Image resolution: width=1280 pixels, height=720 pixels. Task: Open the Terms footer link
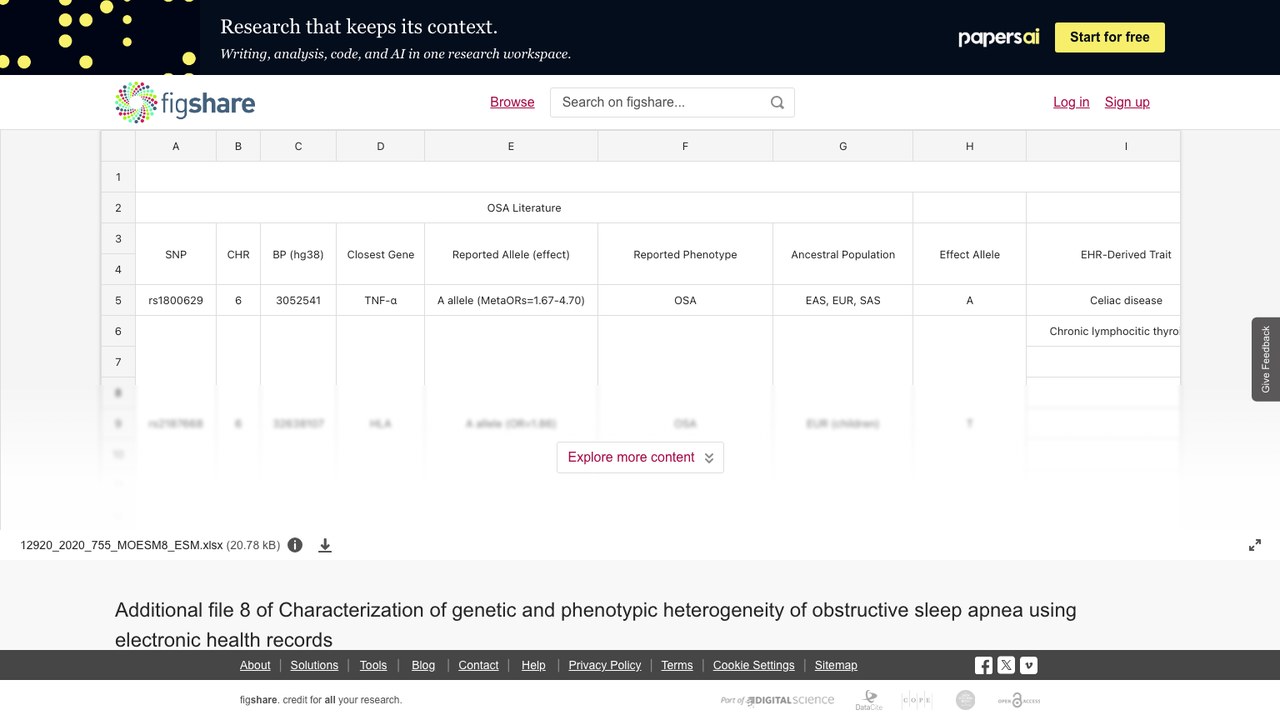click(x=677, y=665)
